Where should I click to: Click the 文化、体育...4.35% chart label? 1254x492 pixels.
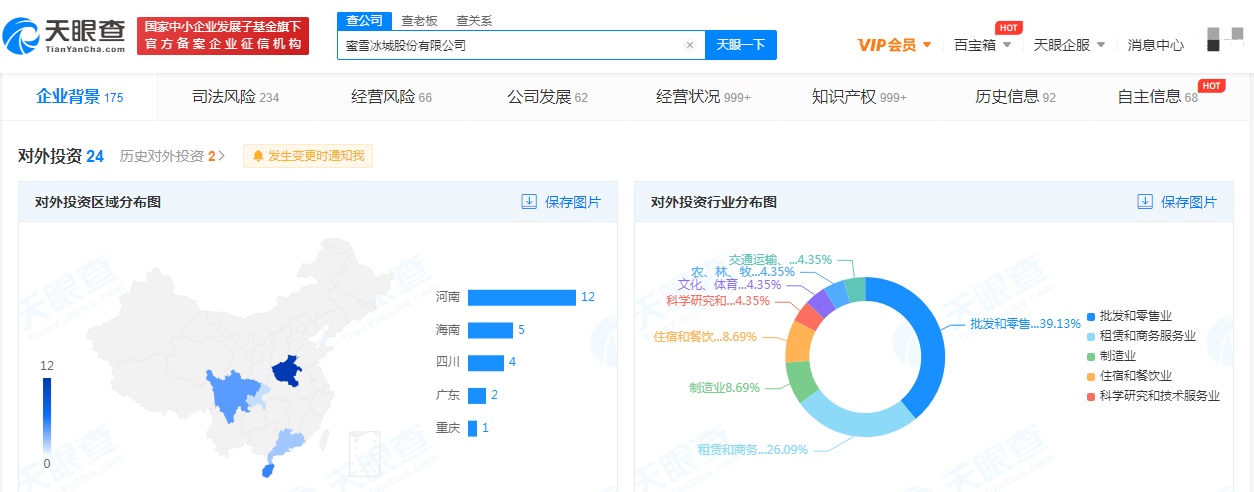(729, 285)
